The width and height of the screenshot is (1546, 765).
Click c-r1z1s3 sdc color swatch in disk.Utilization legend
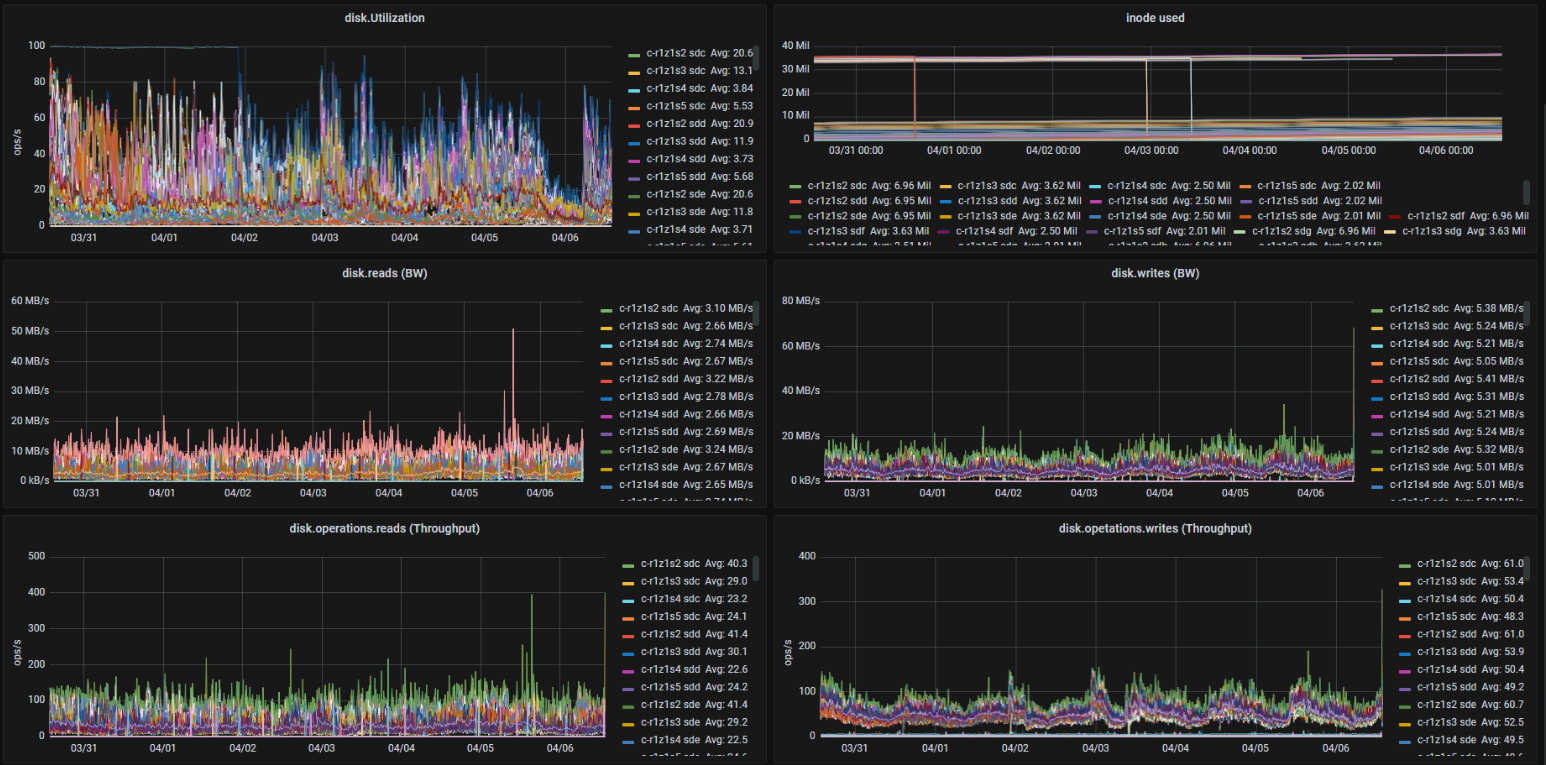[x=633, y=72]
